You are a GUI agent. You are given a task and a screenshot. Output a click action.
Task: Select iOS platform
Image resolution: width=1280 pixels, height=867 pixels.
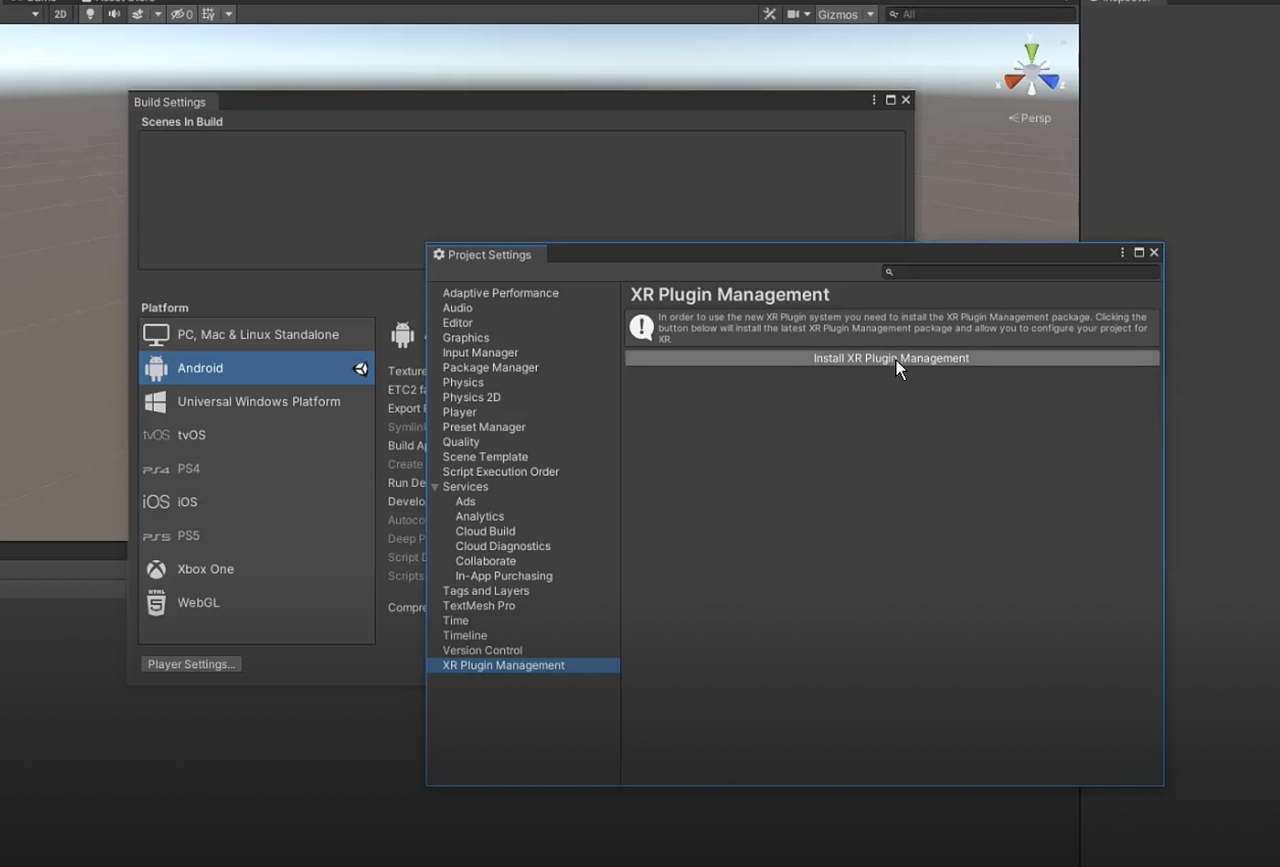(x=257, y=502)
